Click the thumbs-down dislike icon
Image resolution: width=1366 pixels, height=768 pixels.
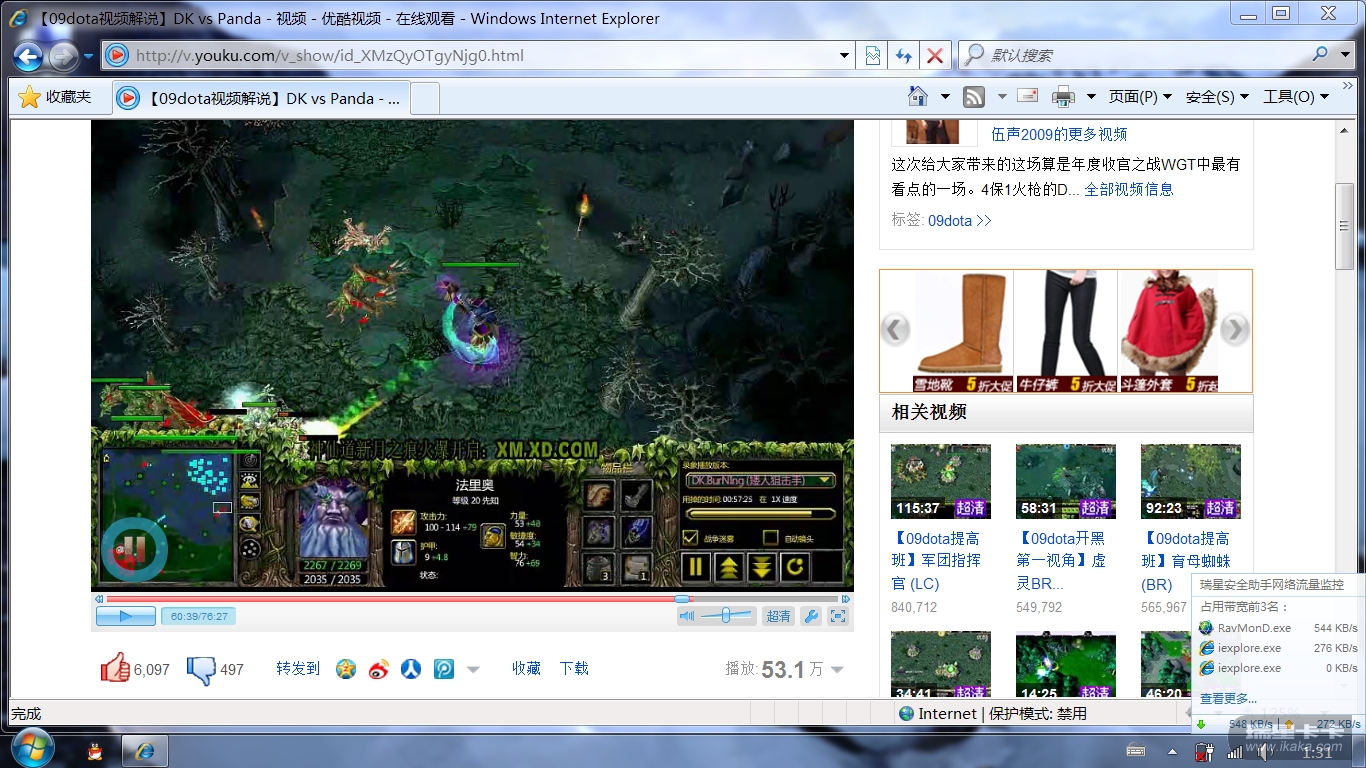point(201,669)
